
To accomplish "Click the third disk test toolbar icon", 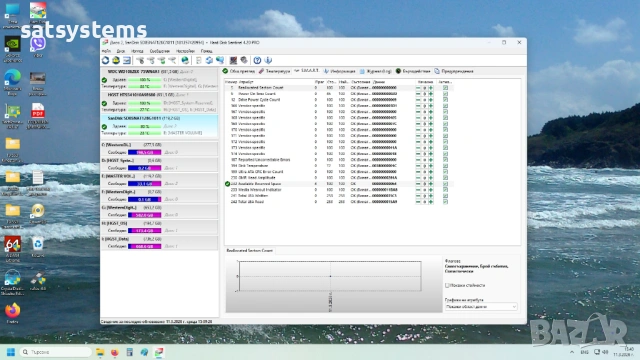I will pyautogui.click(x=161, y=60).
